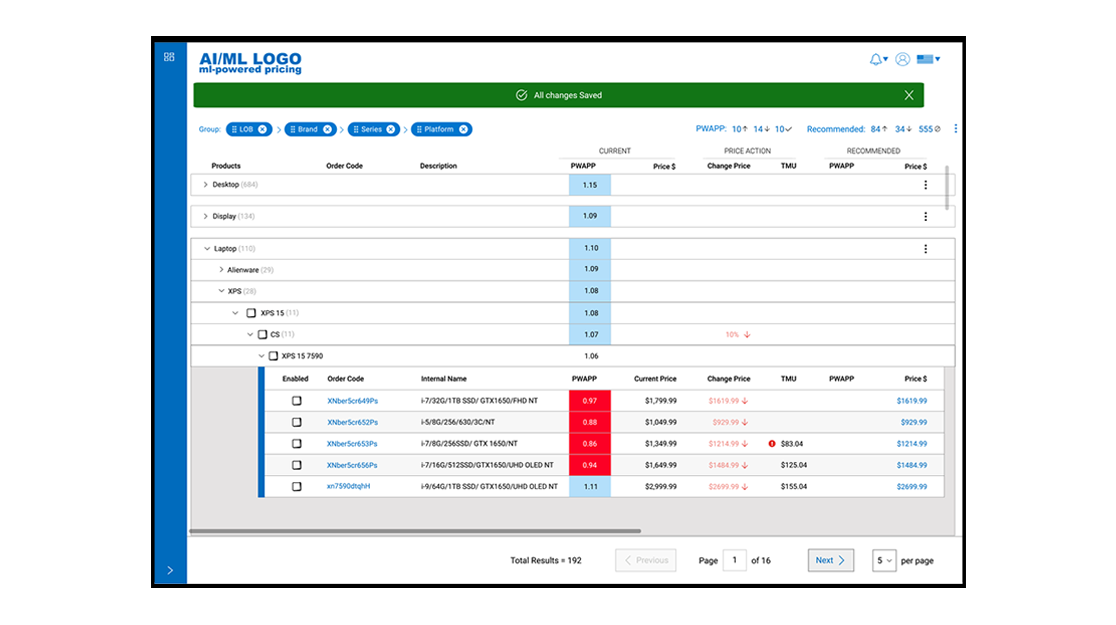The image size is (1116, 625).
Task: Open the notifications bell menu
Action: coord(878,60)
